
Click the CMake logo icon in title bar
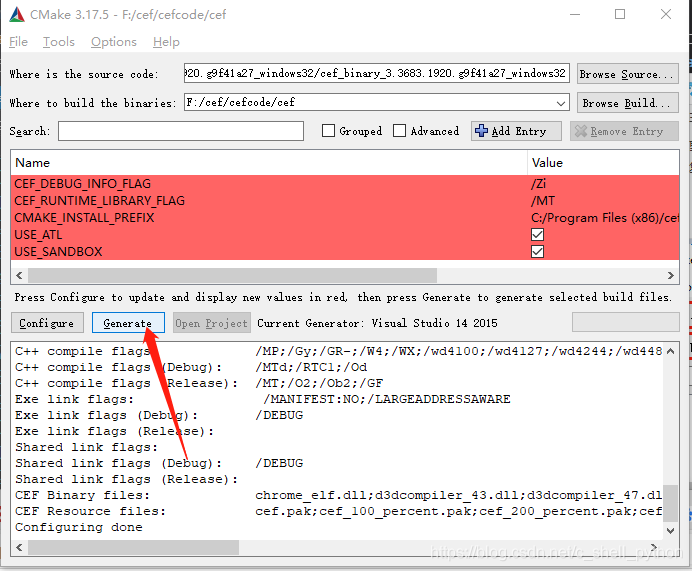[x=17, y=14]
